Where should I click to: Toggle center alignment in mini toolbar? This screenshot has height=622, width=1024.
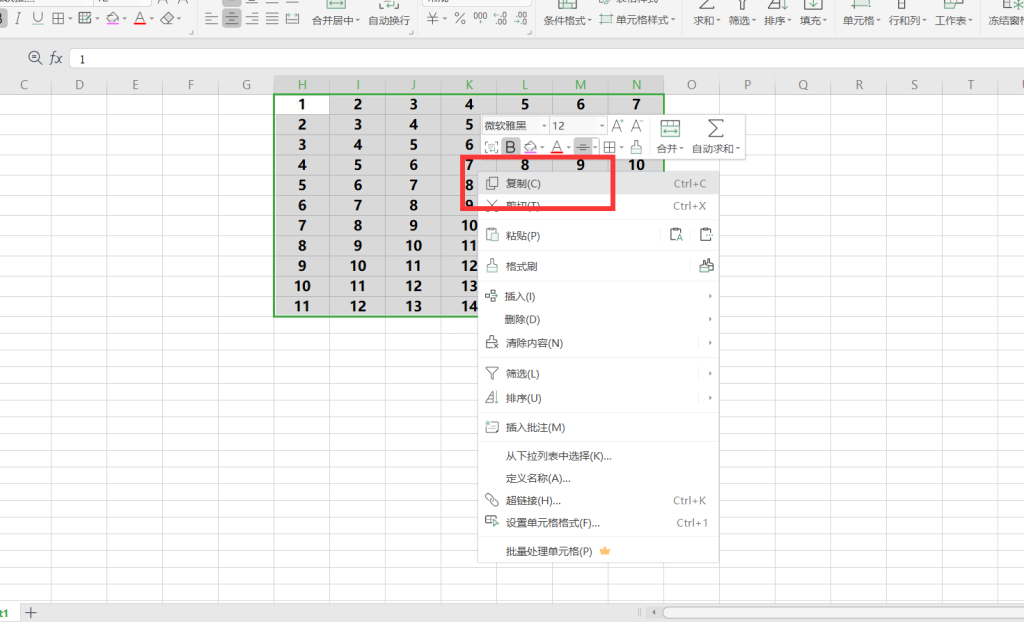pos(583,147)
